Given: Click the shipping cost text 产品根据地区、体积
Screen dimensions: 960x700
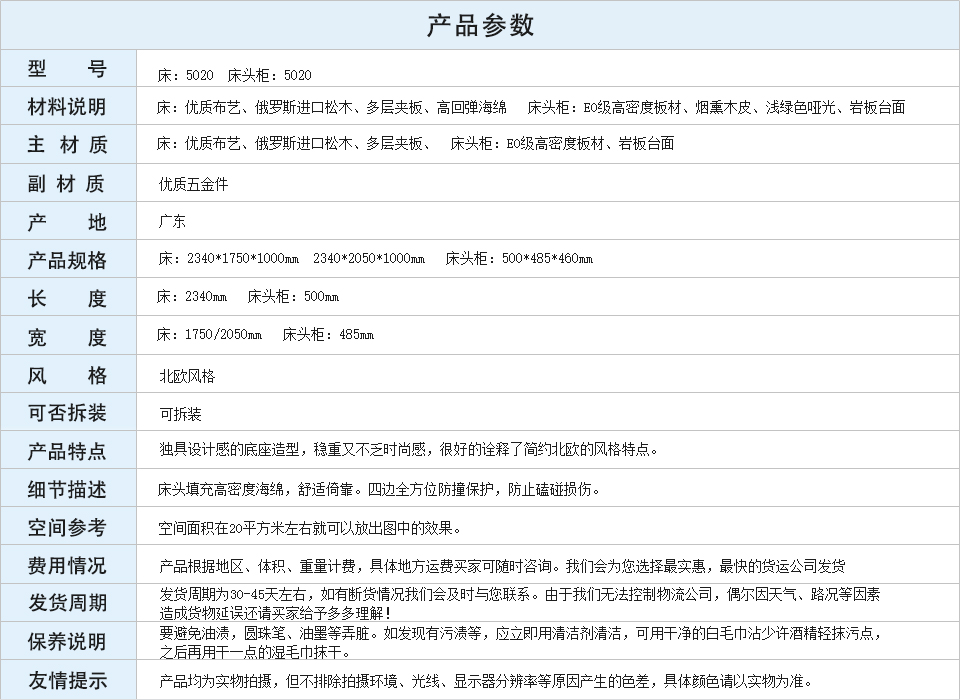Looking at the screenshot, I should click(x=502, y=566).
